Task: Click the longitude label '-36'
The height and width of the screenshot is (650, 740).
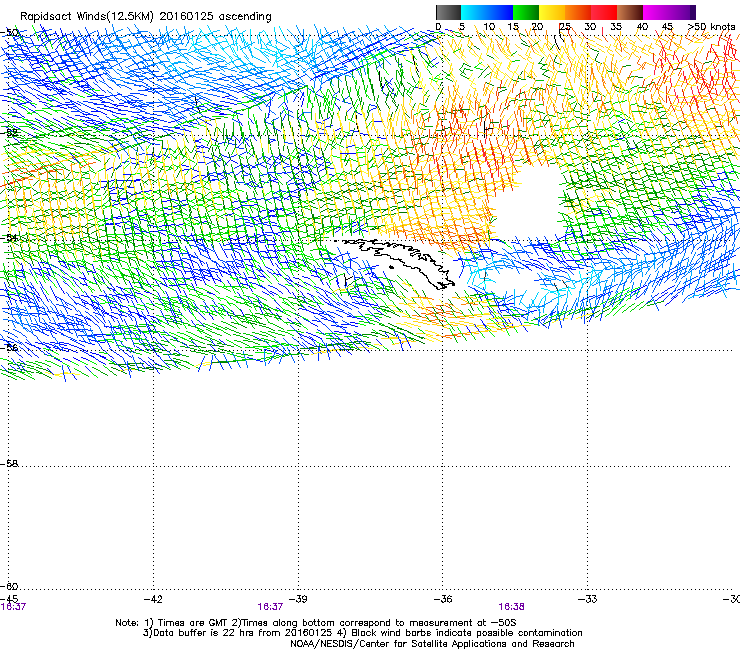Action: click(443, 599)
